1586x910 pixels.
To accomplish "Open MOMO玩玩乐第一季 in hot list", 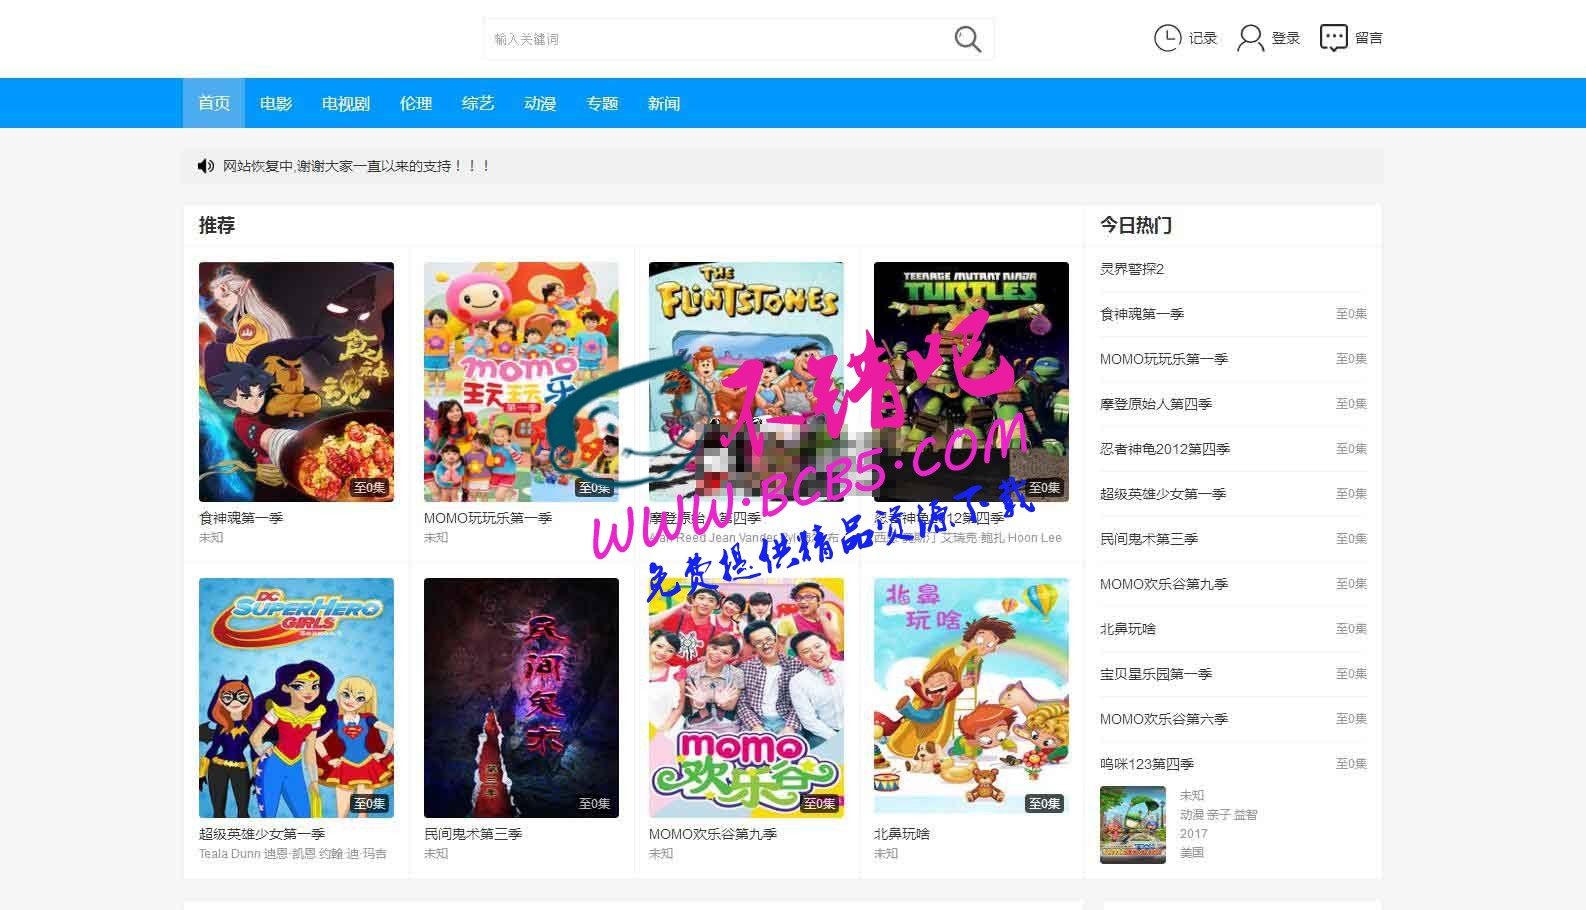I will click(x=1164, y=359).
